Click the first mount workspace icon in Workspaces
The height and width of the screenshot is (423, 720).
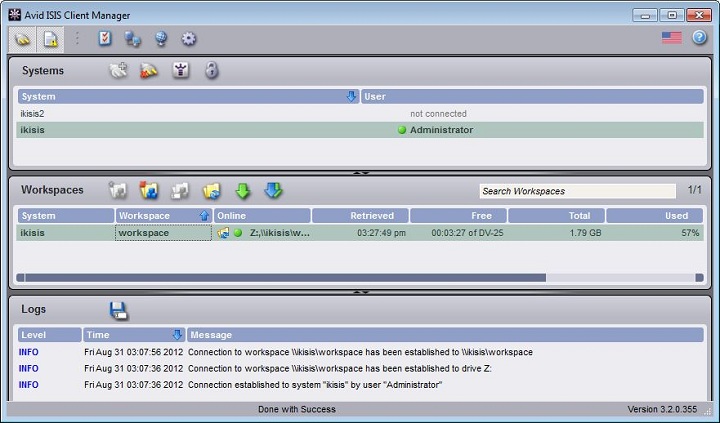tap(118, 191)
